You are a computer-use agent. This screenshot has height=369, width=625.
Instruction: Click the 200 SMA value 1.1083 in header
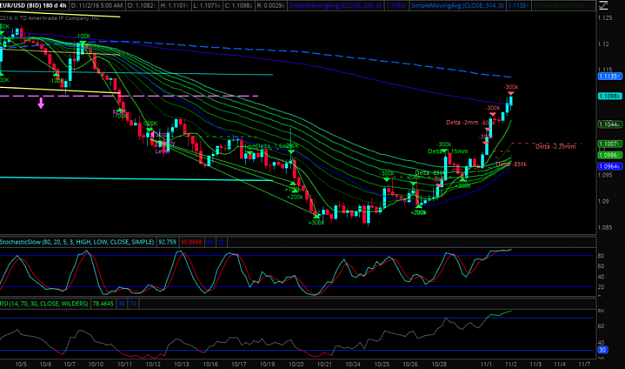coord(396,6)
